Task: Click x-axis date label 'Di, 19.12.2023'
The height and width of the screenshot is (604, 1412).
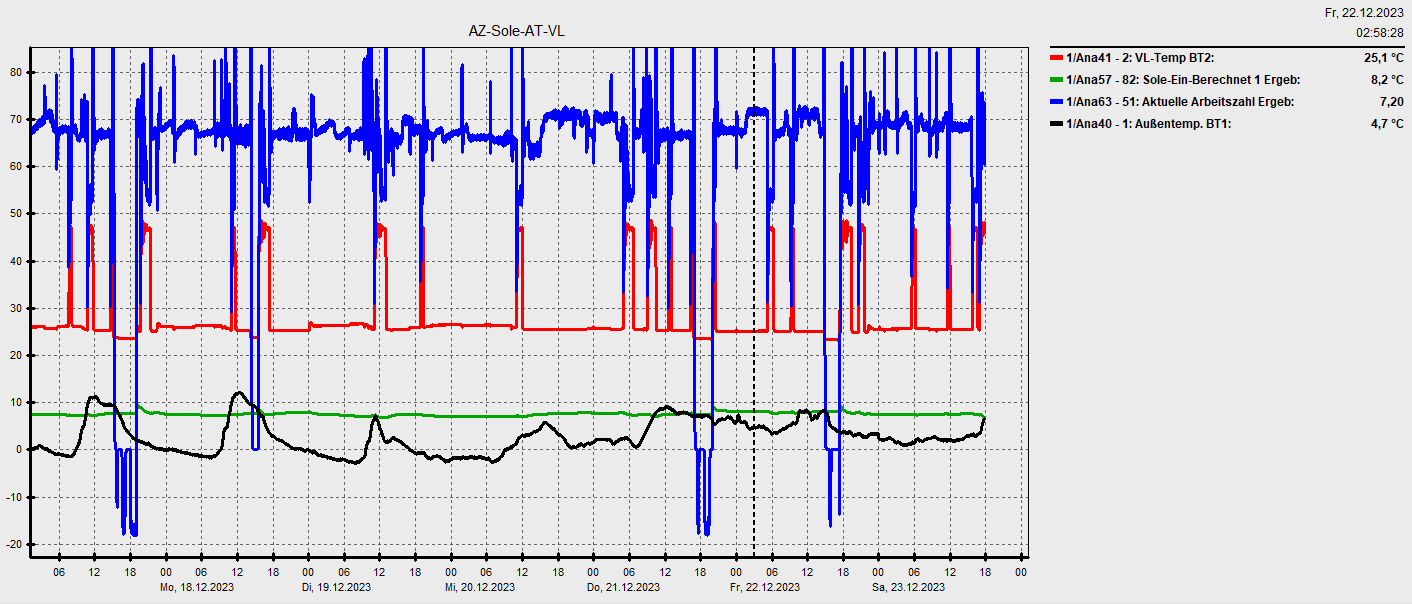Action: (x=336, y=587)
